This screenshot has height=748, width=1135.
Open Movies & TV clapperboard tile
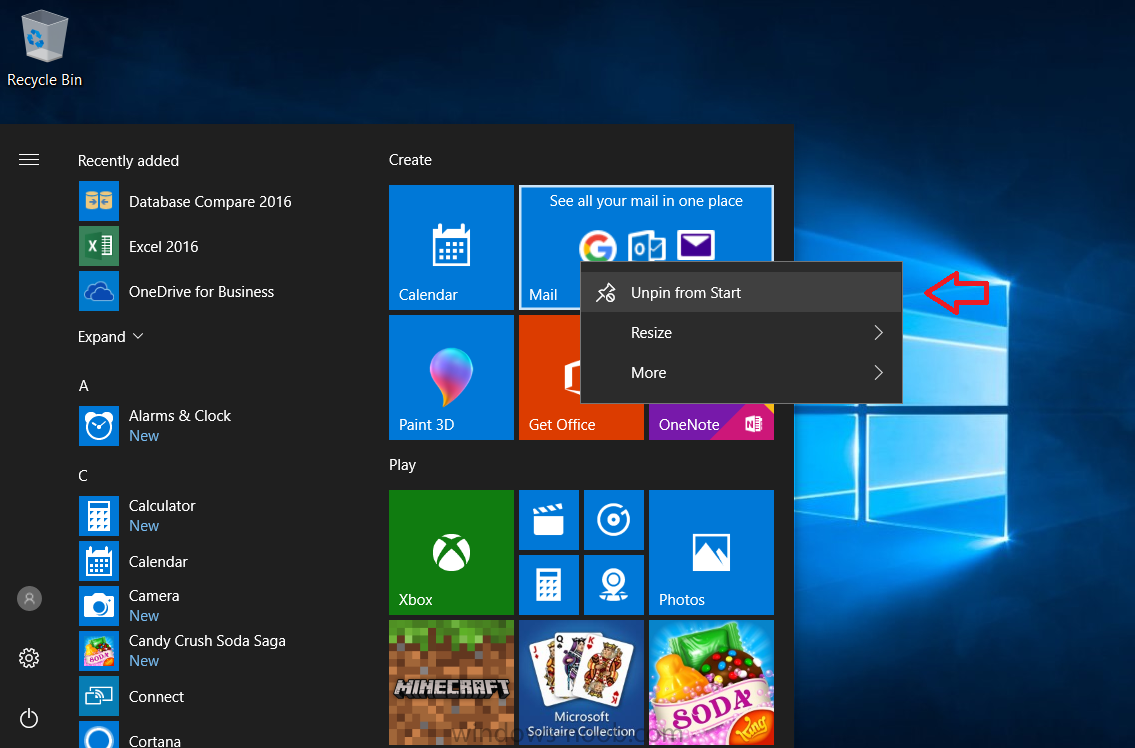coord(549,520)
